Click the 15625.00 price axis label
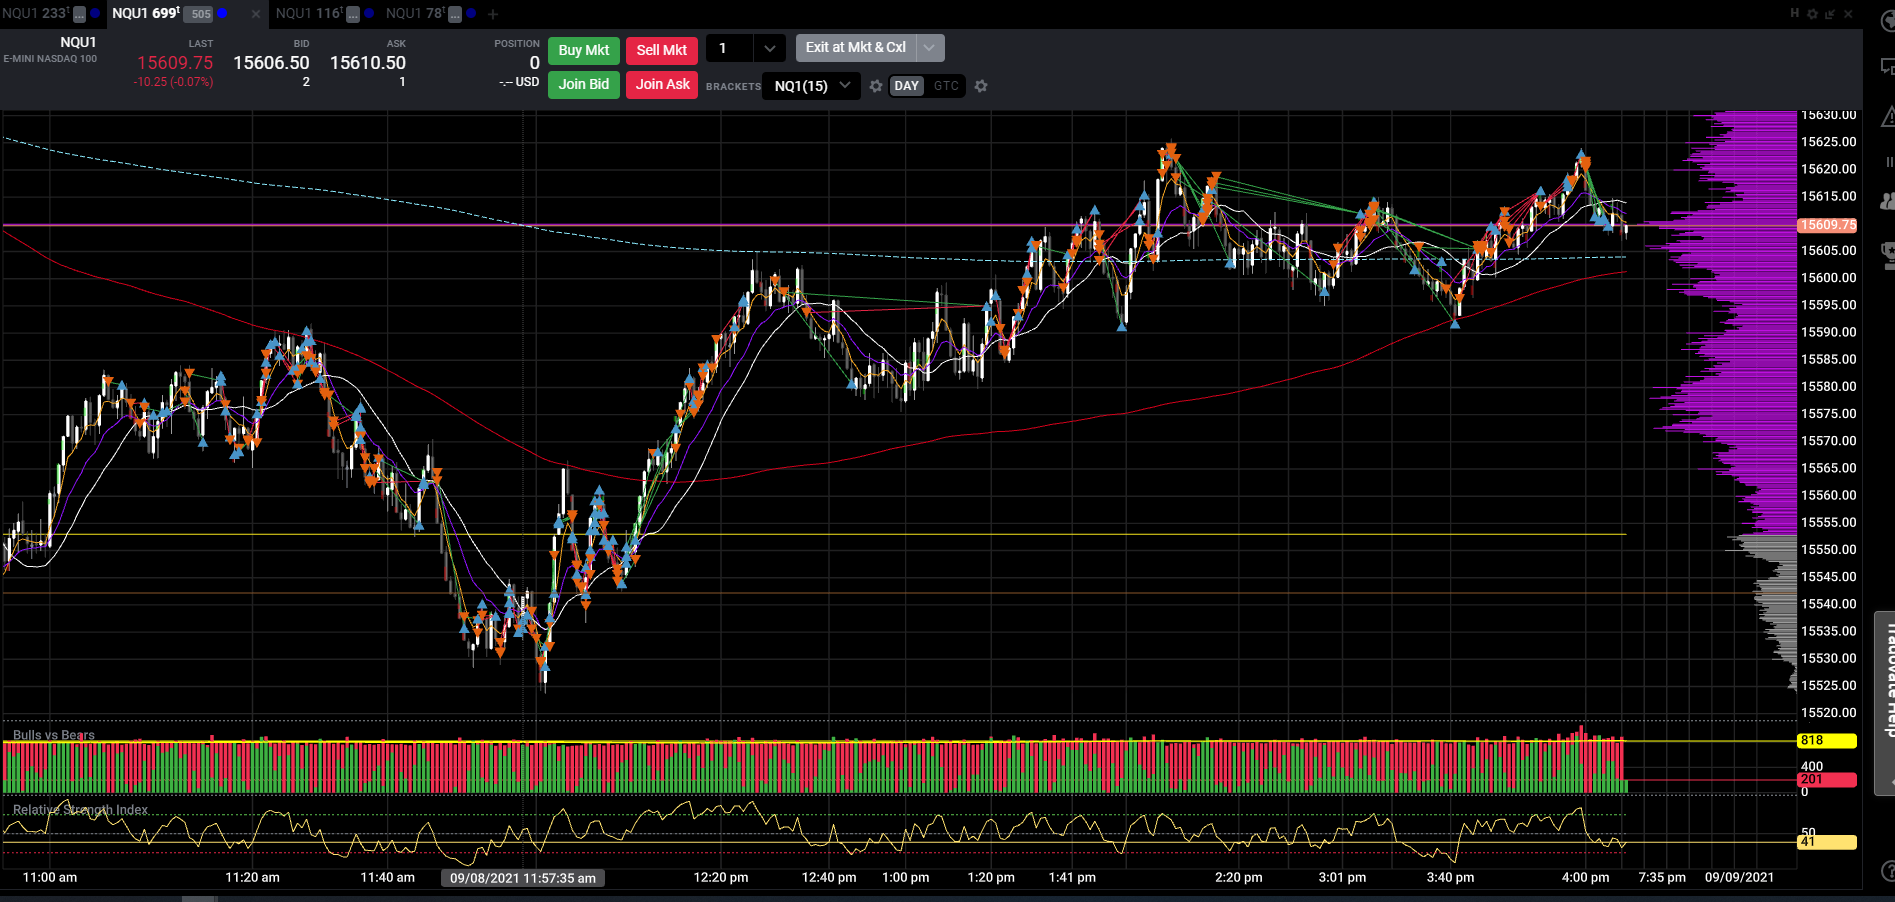Image resolution: width=1895 pixels, height=902 pixels. 1828,142
